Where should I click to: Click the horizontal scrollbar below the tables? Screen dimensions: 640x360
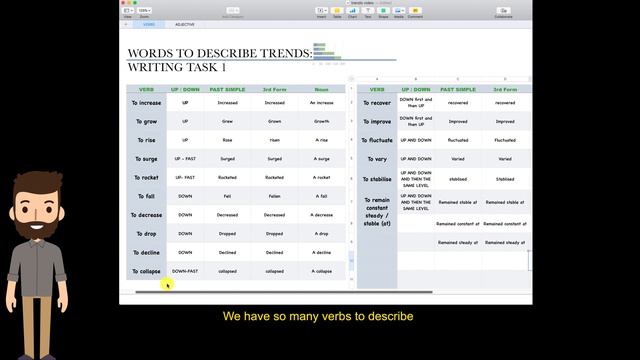[x=284, y=292]
